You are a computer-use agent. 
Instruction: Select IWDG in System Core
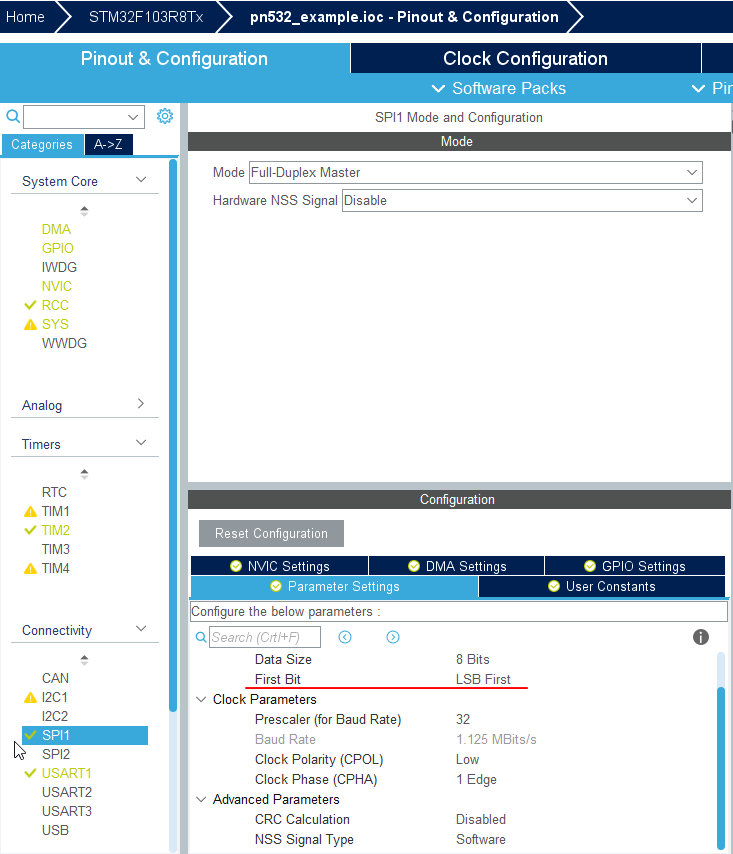(x=59, y=267)
